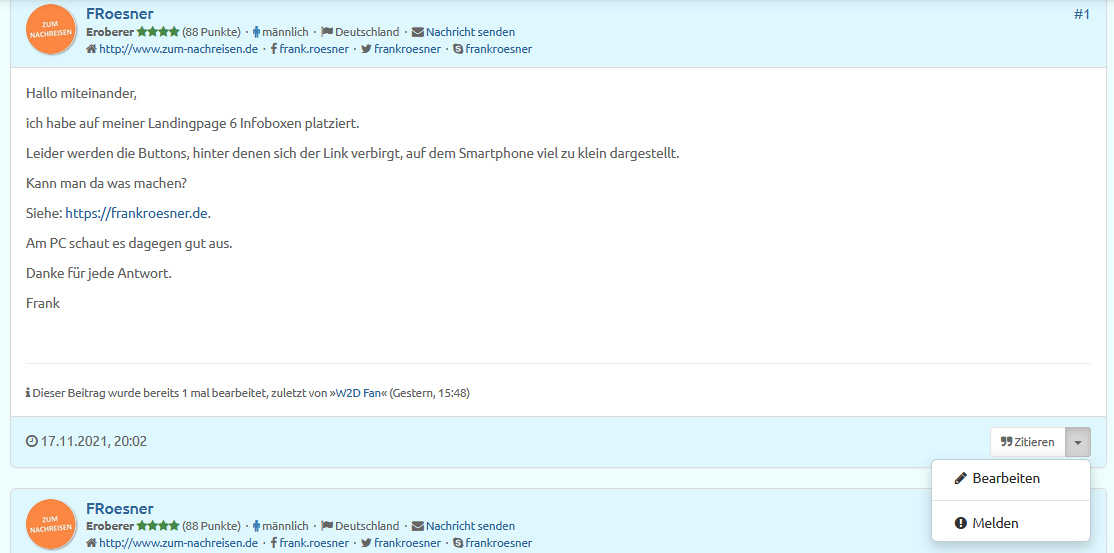Open zum-nachreisen.de homepage link in second post
This screenshot has width=1114, height=553.
[x=178, y=543]
